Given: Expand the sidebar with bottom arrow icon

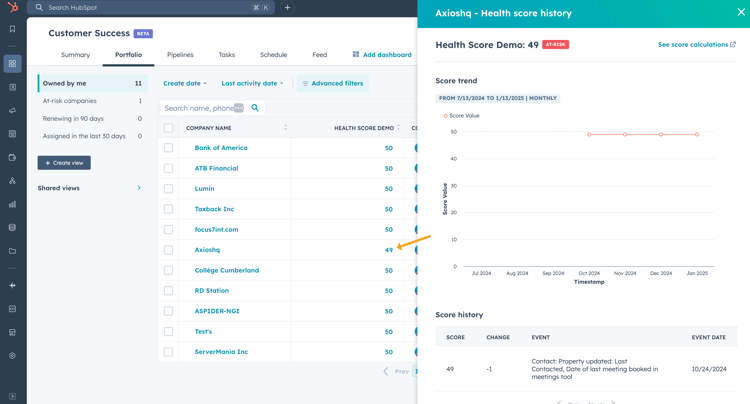Looking at the screenshot, I should [12, 396].
